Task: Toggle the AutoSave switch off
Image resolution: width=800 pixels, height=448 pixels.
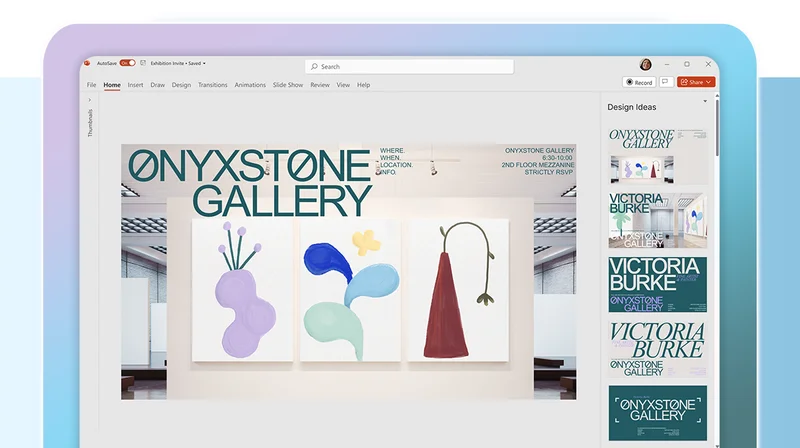Action: coord(128,63)
